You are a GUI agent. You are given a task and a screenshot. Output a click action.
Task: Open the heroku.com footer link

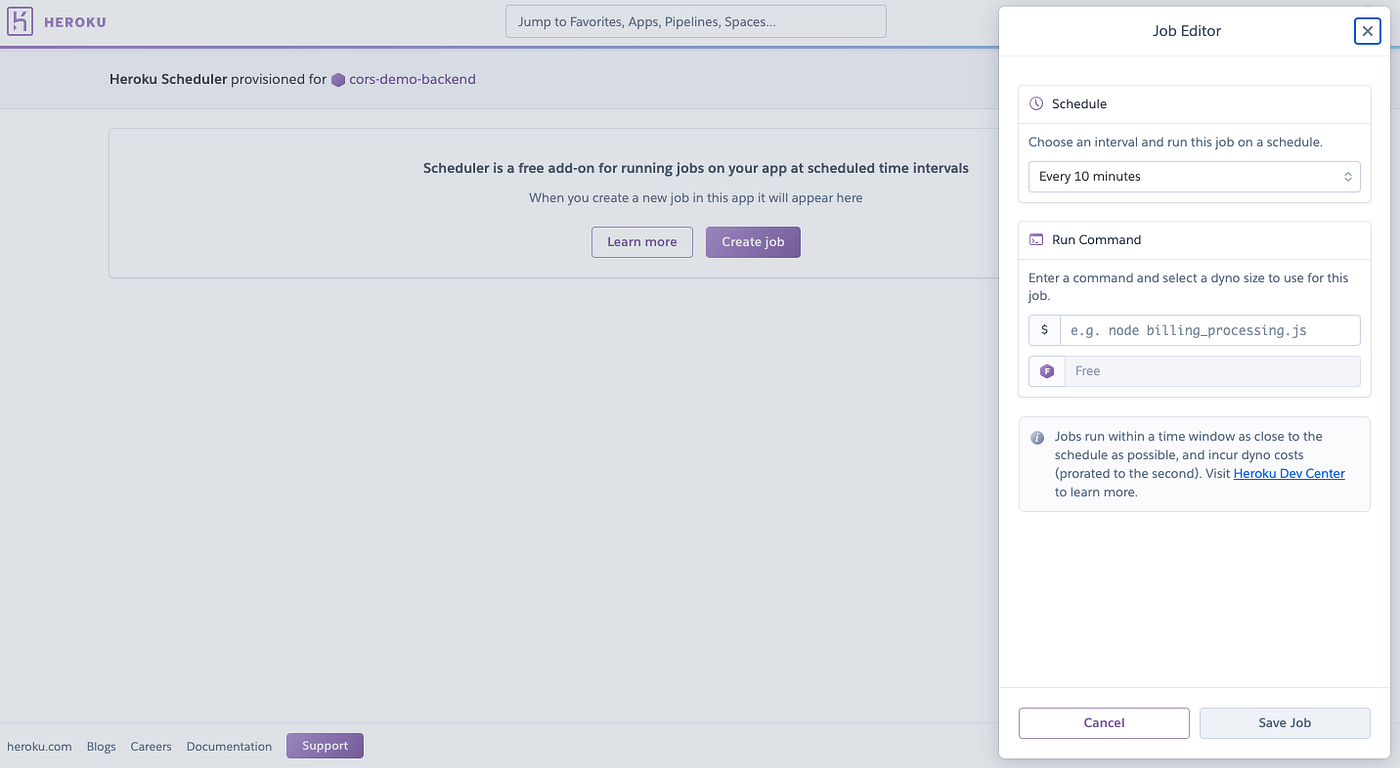39,747
